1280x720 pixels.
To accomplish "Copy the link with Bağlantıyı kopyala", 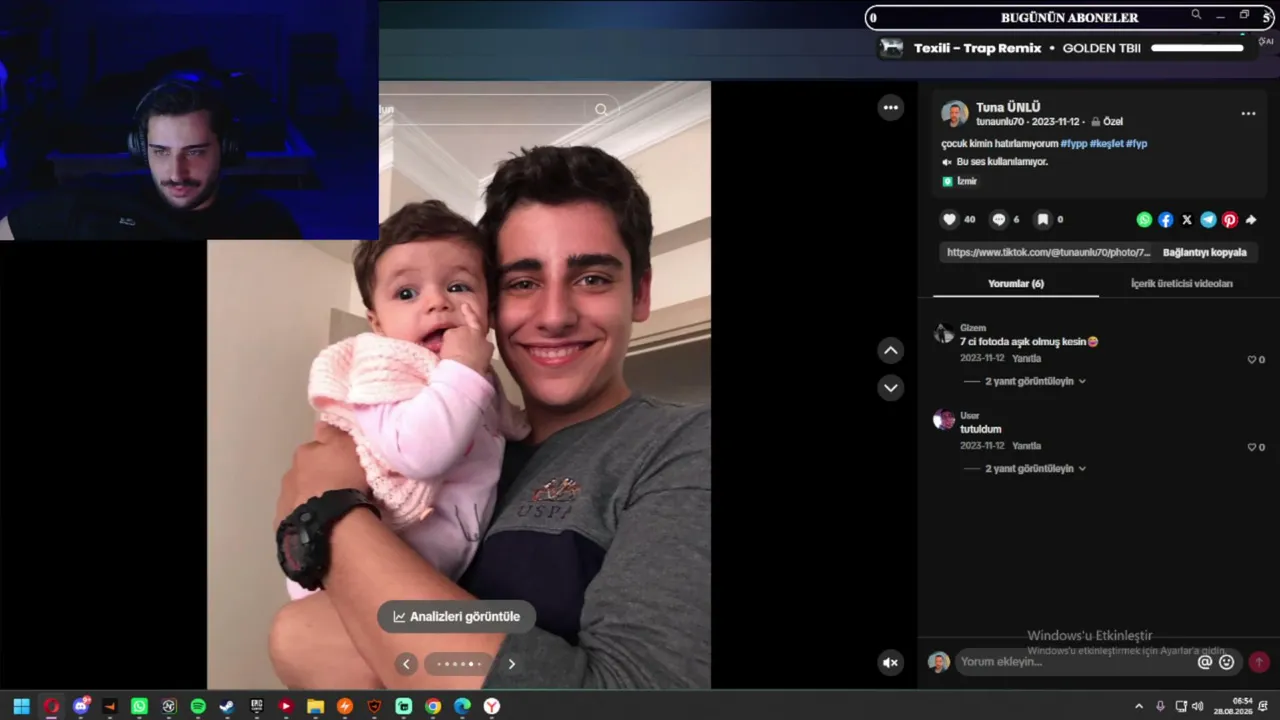I will pyautogui.click(x=1205, y=253).
